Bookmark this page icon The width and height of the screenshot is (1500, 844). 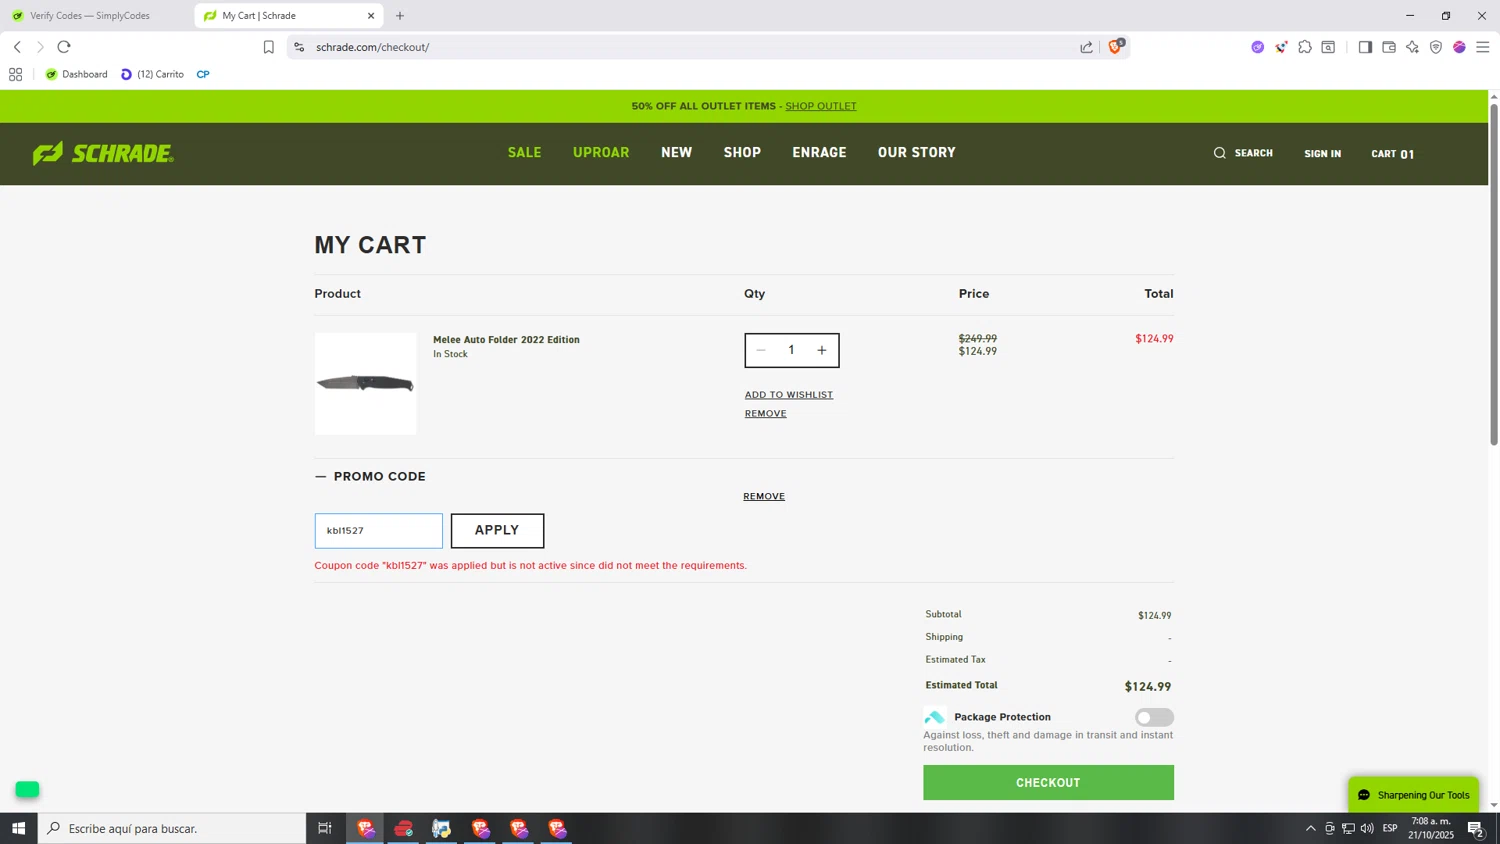[268, 47]
